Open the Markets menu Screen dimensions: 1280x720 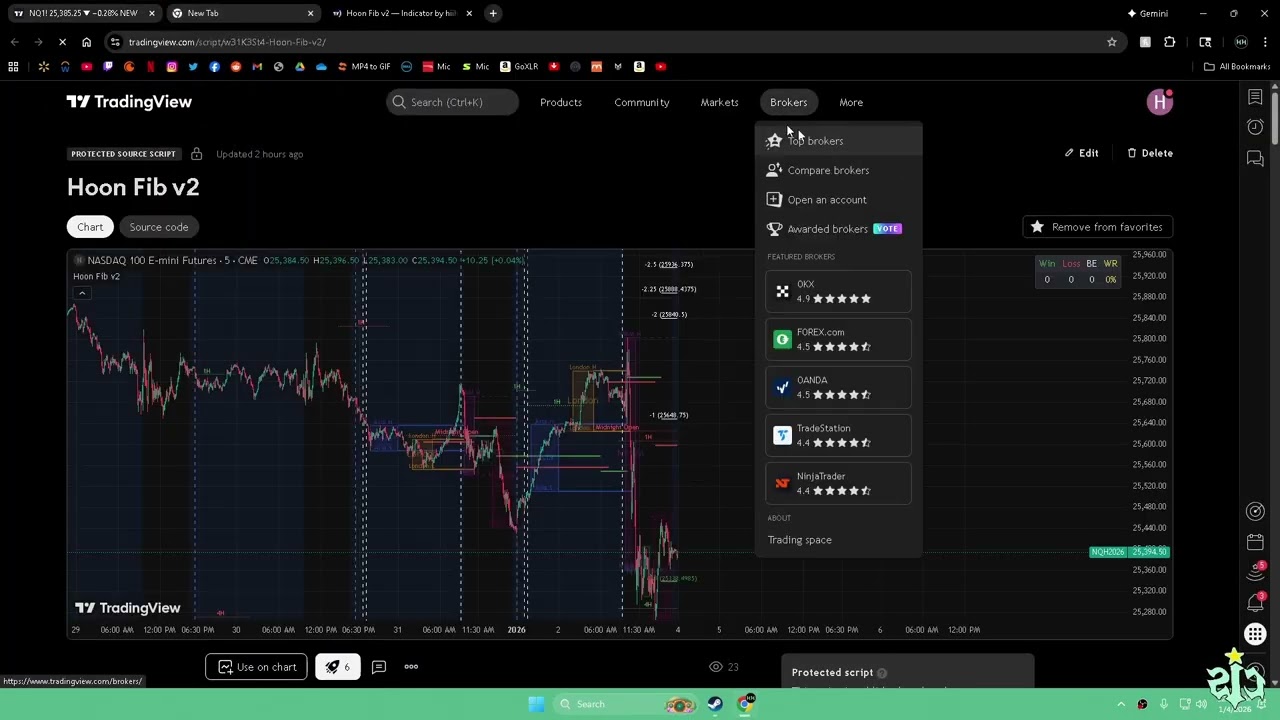click(719, 102)
